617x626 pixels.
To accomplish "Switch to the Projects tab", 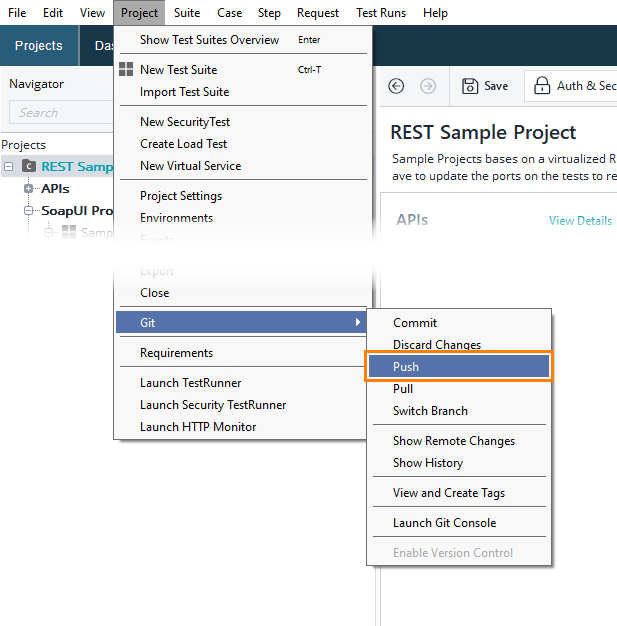I will coord(39,46).
